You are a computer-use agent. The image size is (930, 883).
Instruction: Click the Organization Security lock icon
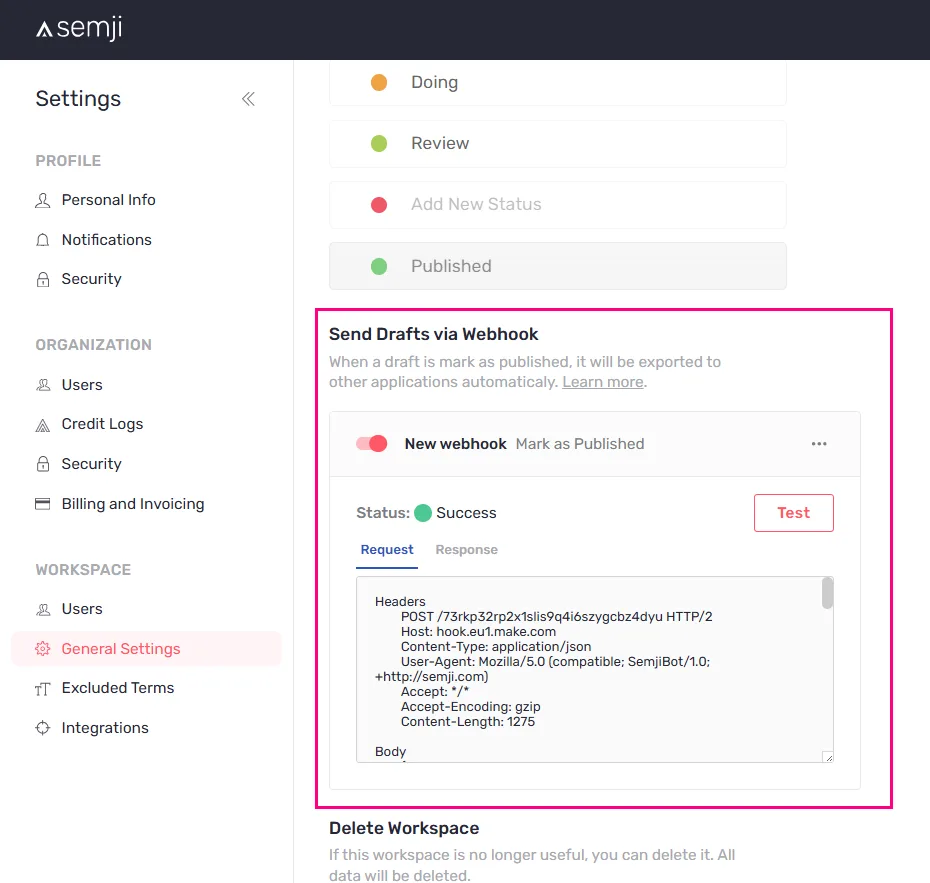tap(43, 464)
